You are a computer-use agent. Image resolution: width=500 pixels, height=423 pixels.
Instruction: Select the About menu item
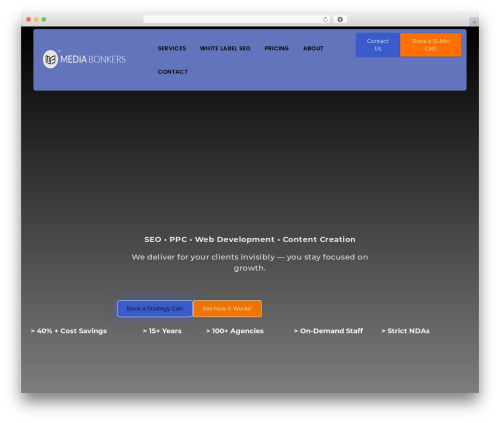tap(313, 48)
